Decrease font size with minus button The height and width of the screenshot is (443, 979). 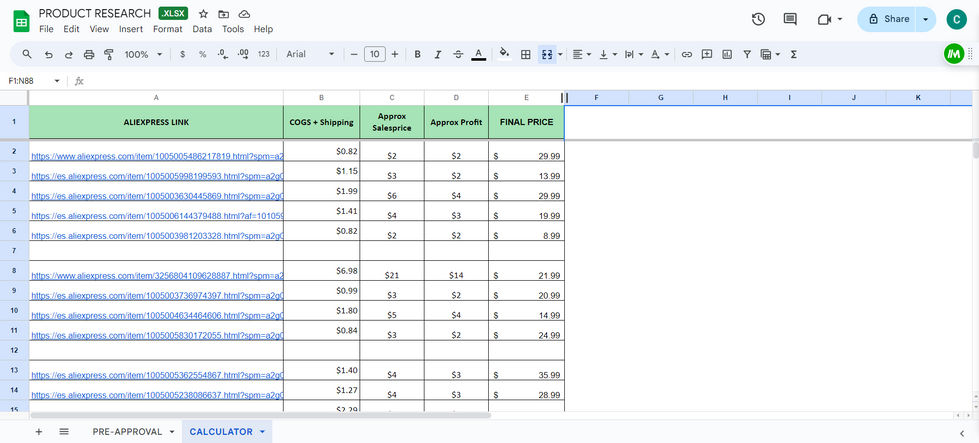click(x=354, y=54)
